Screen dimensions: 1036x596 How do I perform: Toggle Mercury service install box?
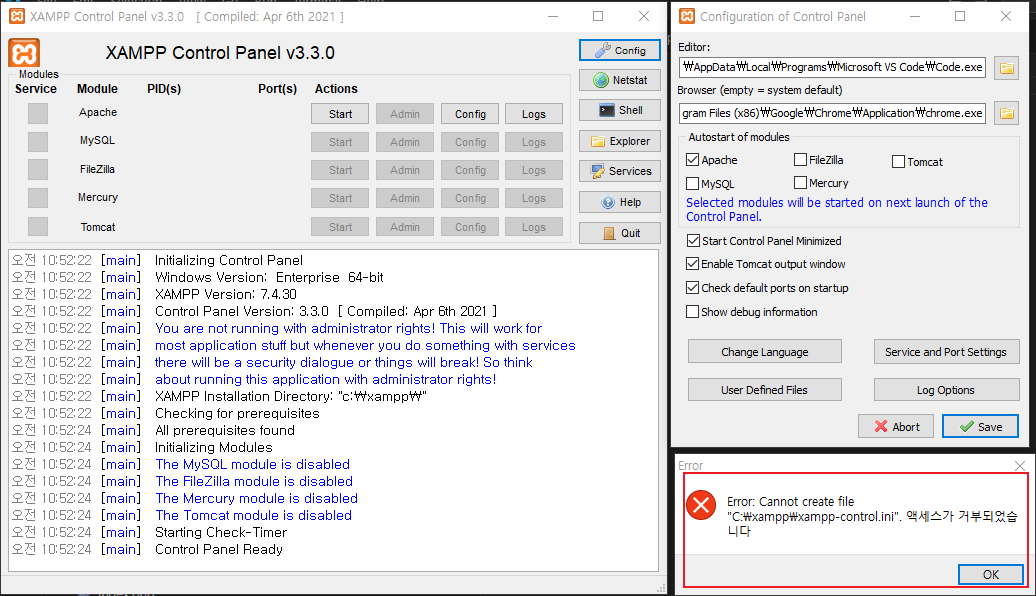tap(38, 198)
